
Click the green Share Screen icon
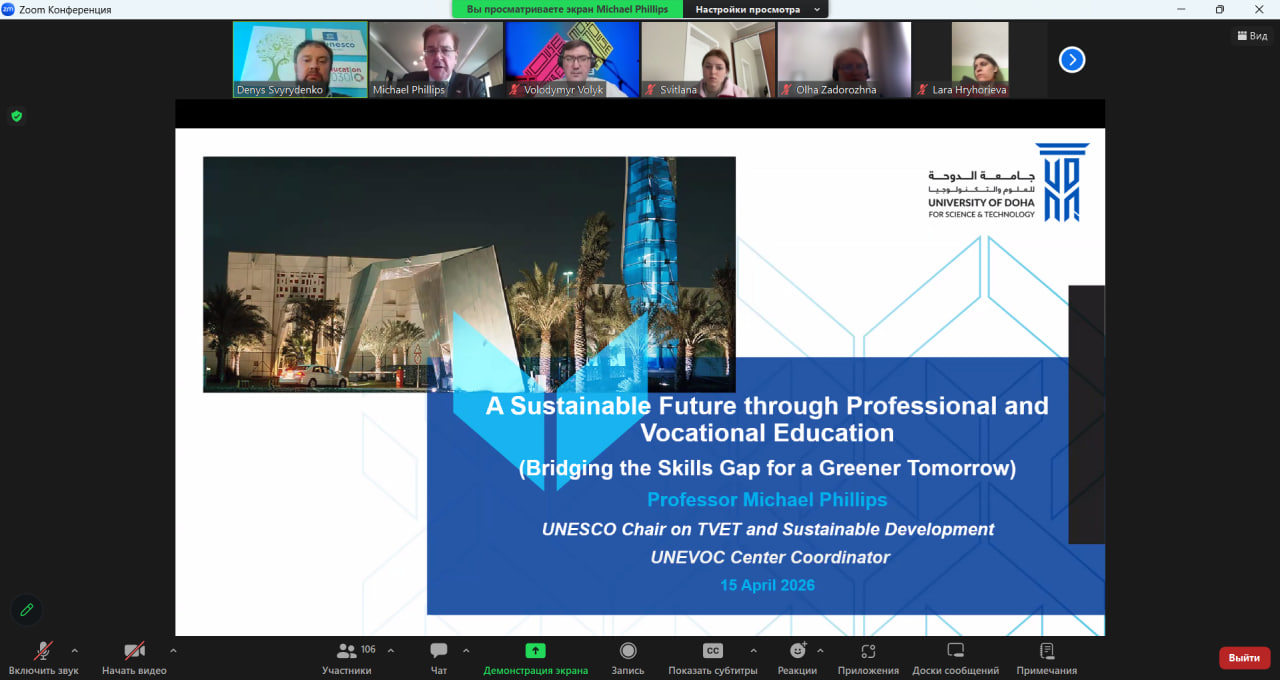tap(535, 651)
